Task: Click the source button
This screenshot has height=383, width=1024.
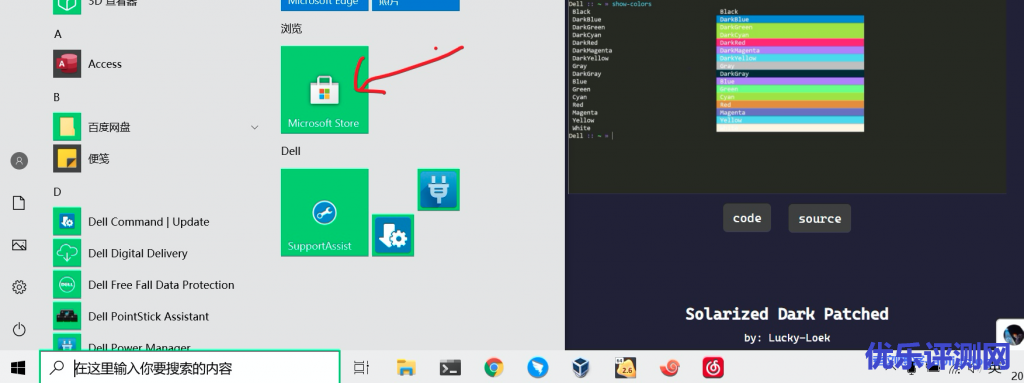Action: pos(820,218)
